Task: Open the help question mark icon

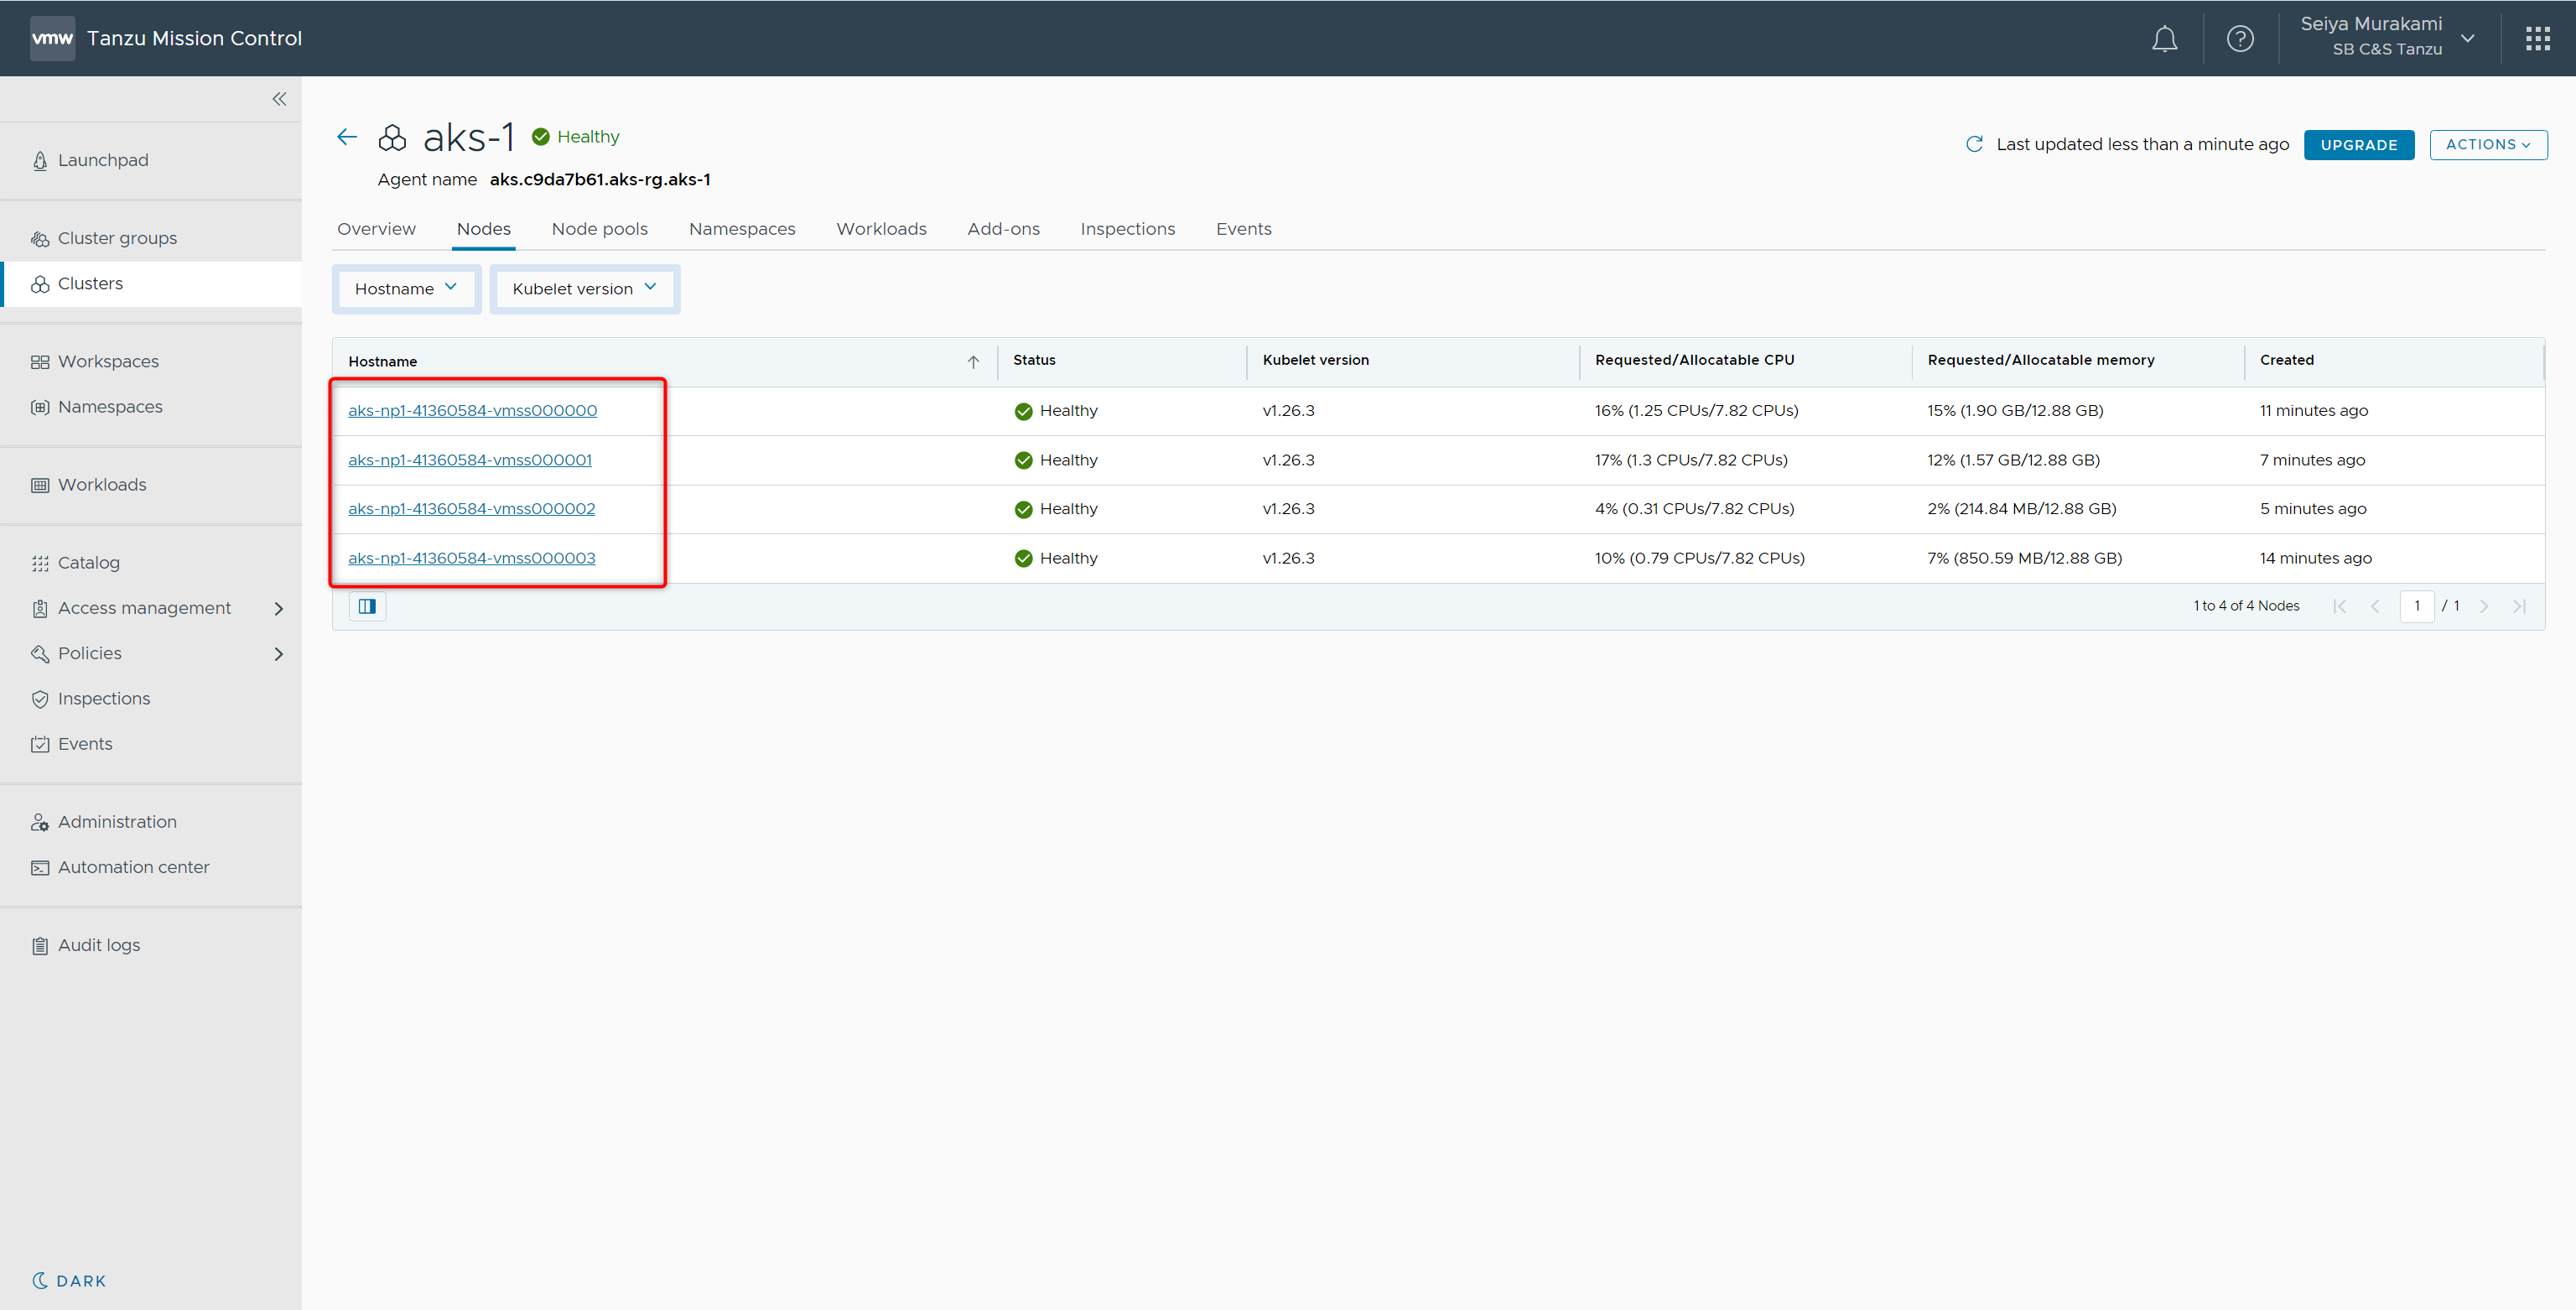Action: click(x=2239, y=39)
